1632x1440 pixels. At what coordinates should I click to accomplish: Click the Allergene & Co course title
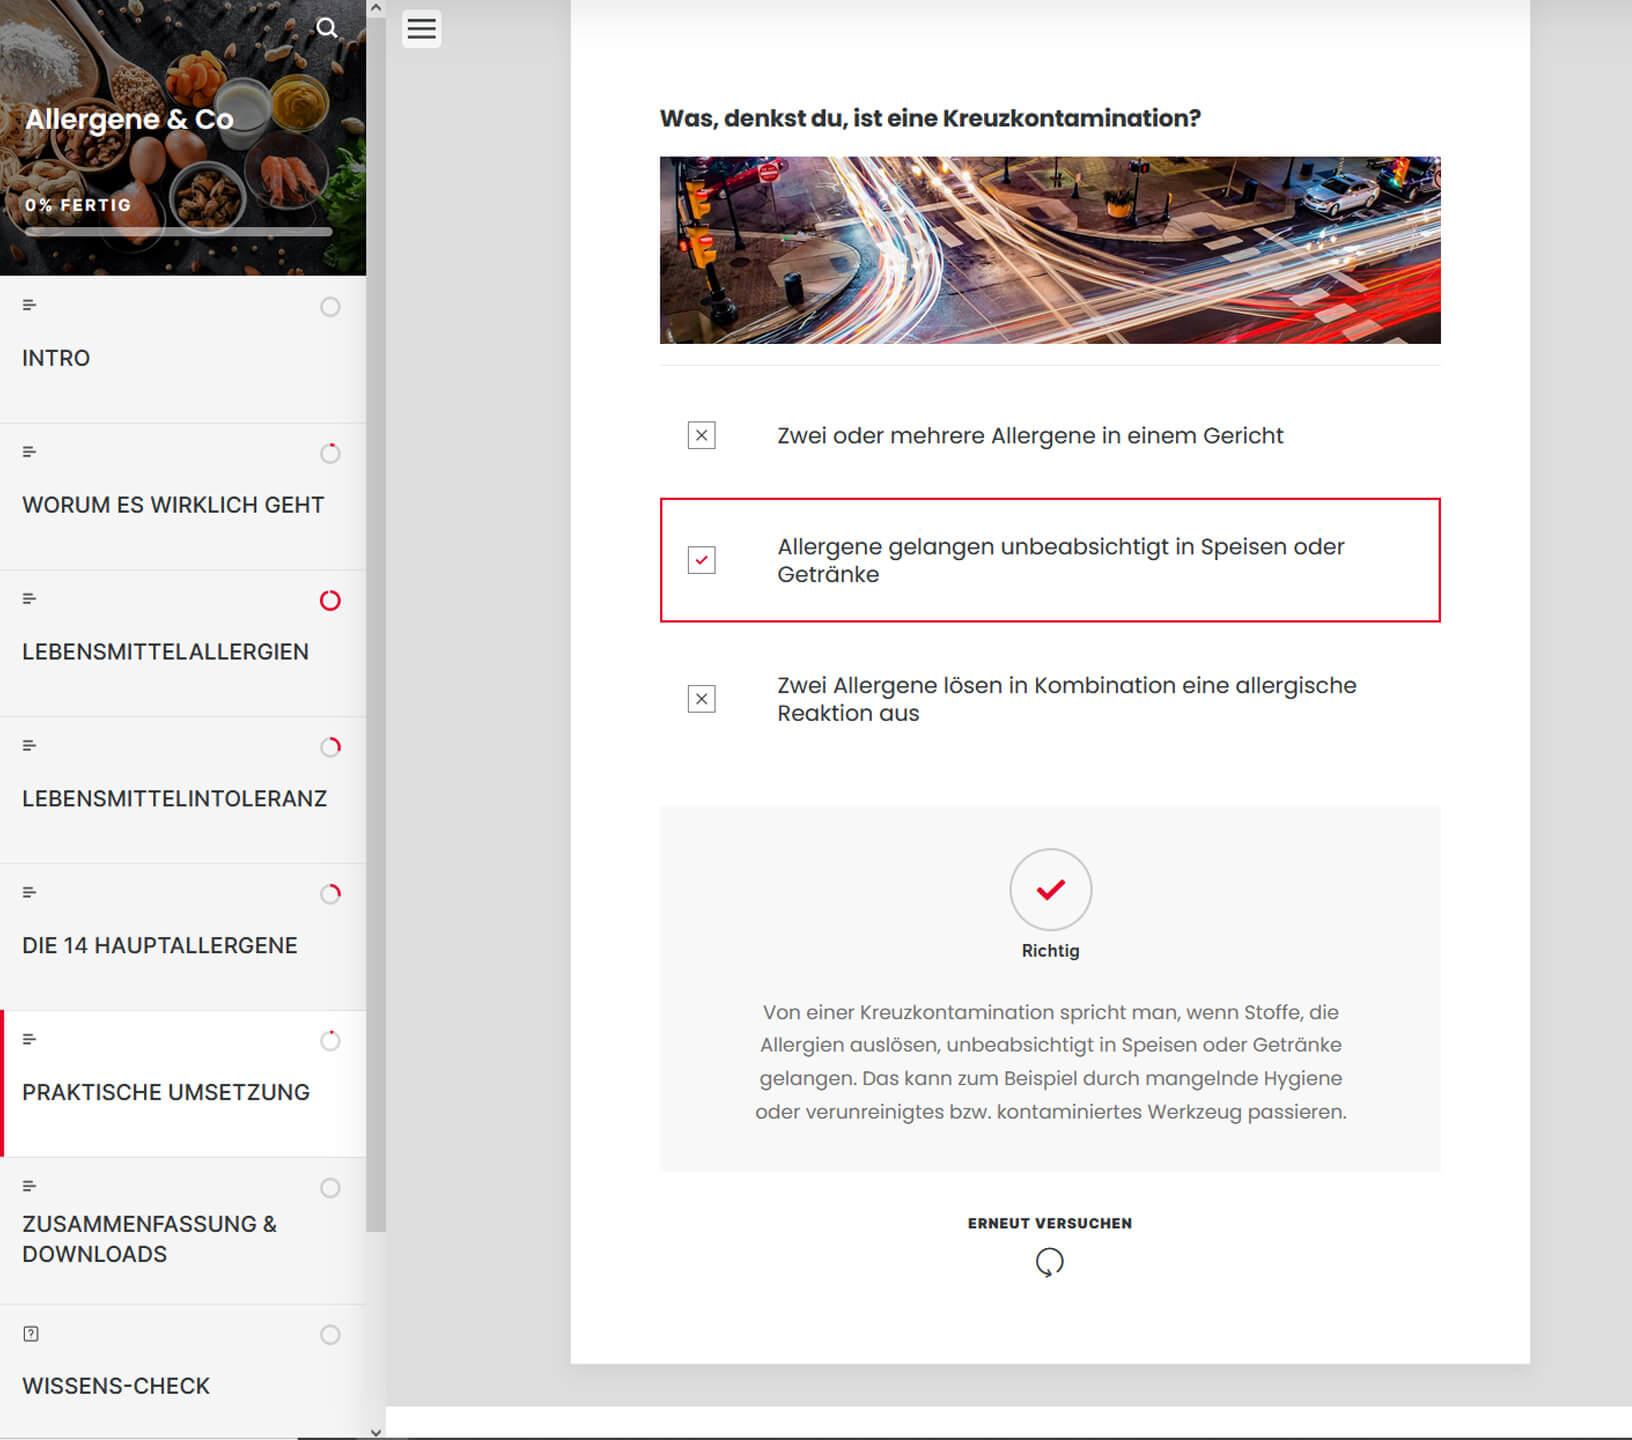tap(129, 119)
